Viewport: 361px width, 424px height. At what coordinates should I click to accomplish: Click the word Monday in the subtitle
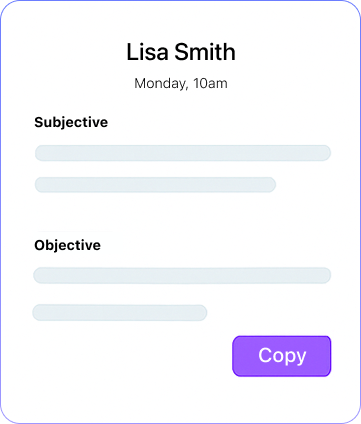point(161,84)
